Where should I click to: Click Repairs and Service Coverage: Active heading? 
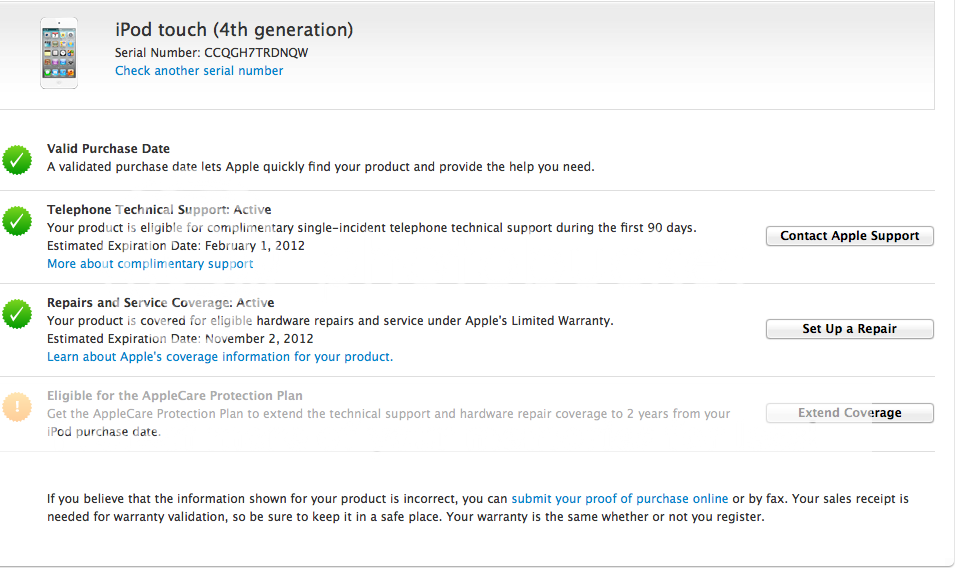coord(161,303)
